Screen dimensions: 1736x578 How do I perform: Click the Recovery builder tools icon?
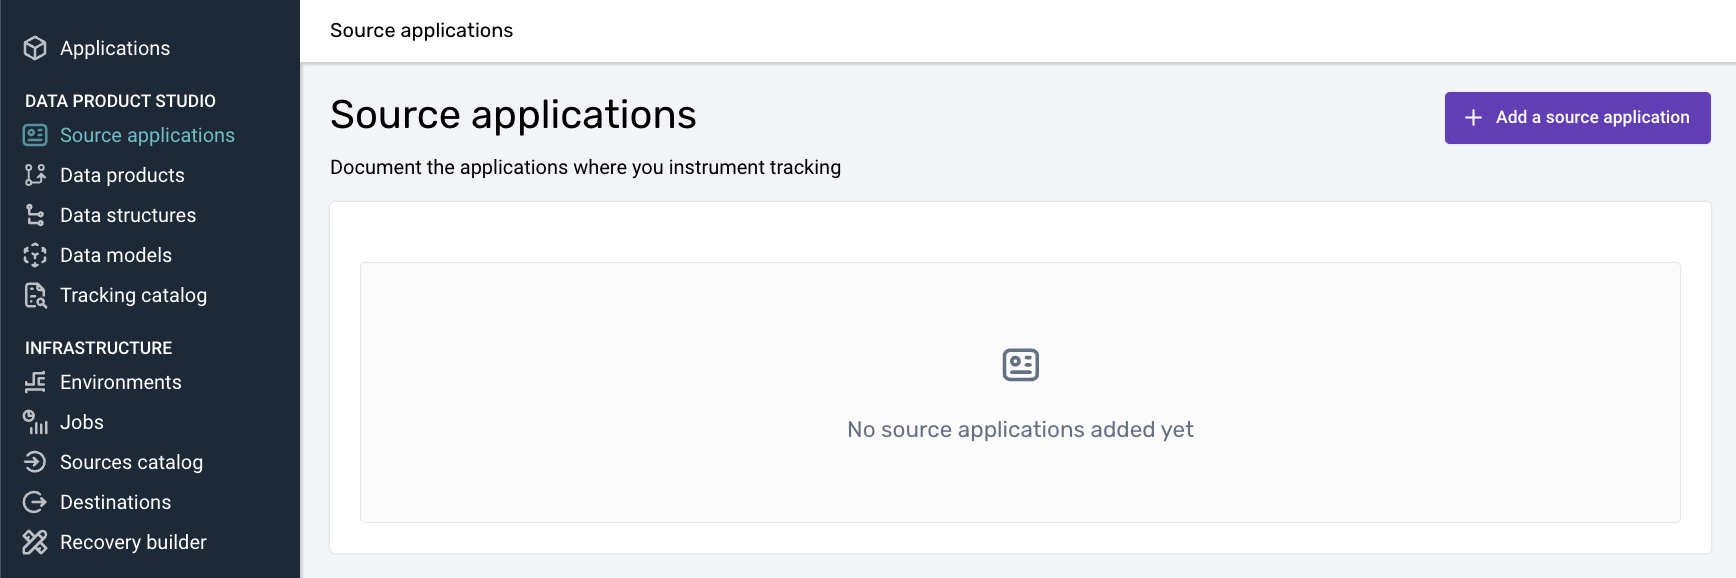[x=35, y=542]
